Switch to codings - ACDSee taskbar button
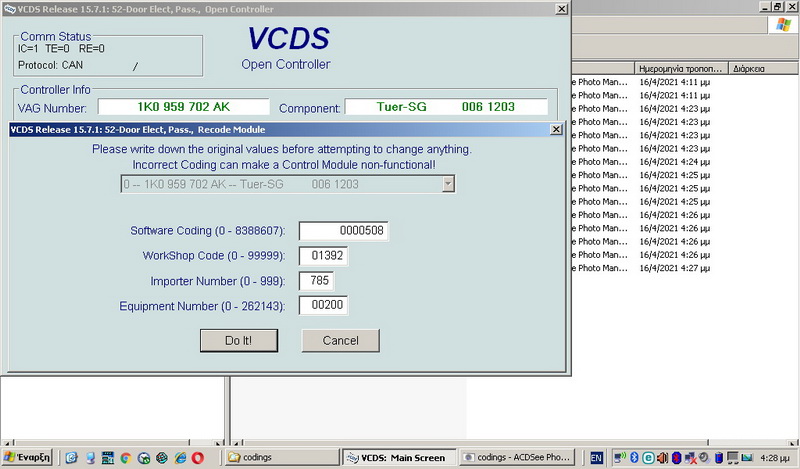The width and height of the screenshot is (800, 469). (x=517, y=457)
